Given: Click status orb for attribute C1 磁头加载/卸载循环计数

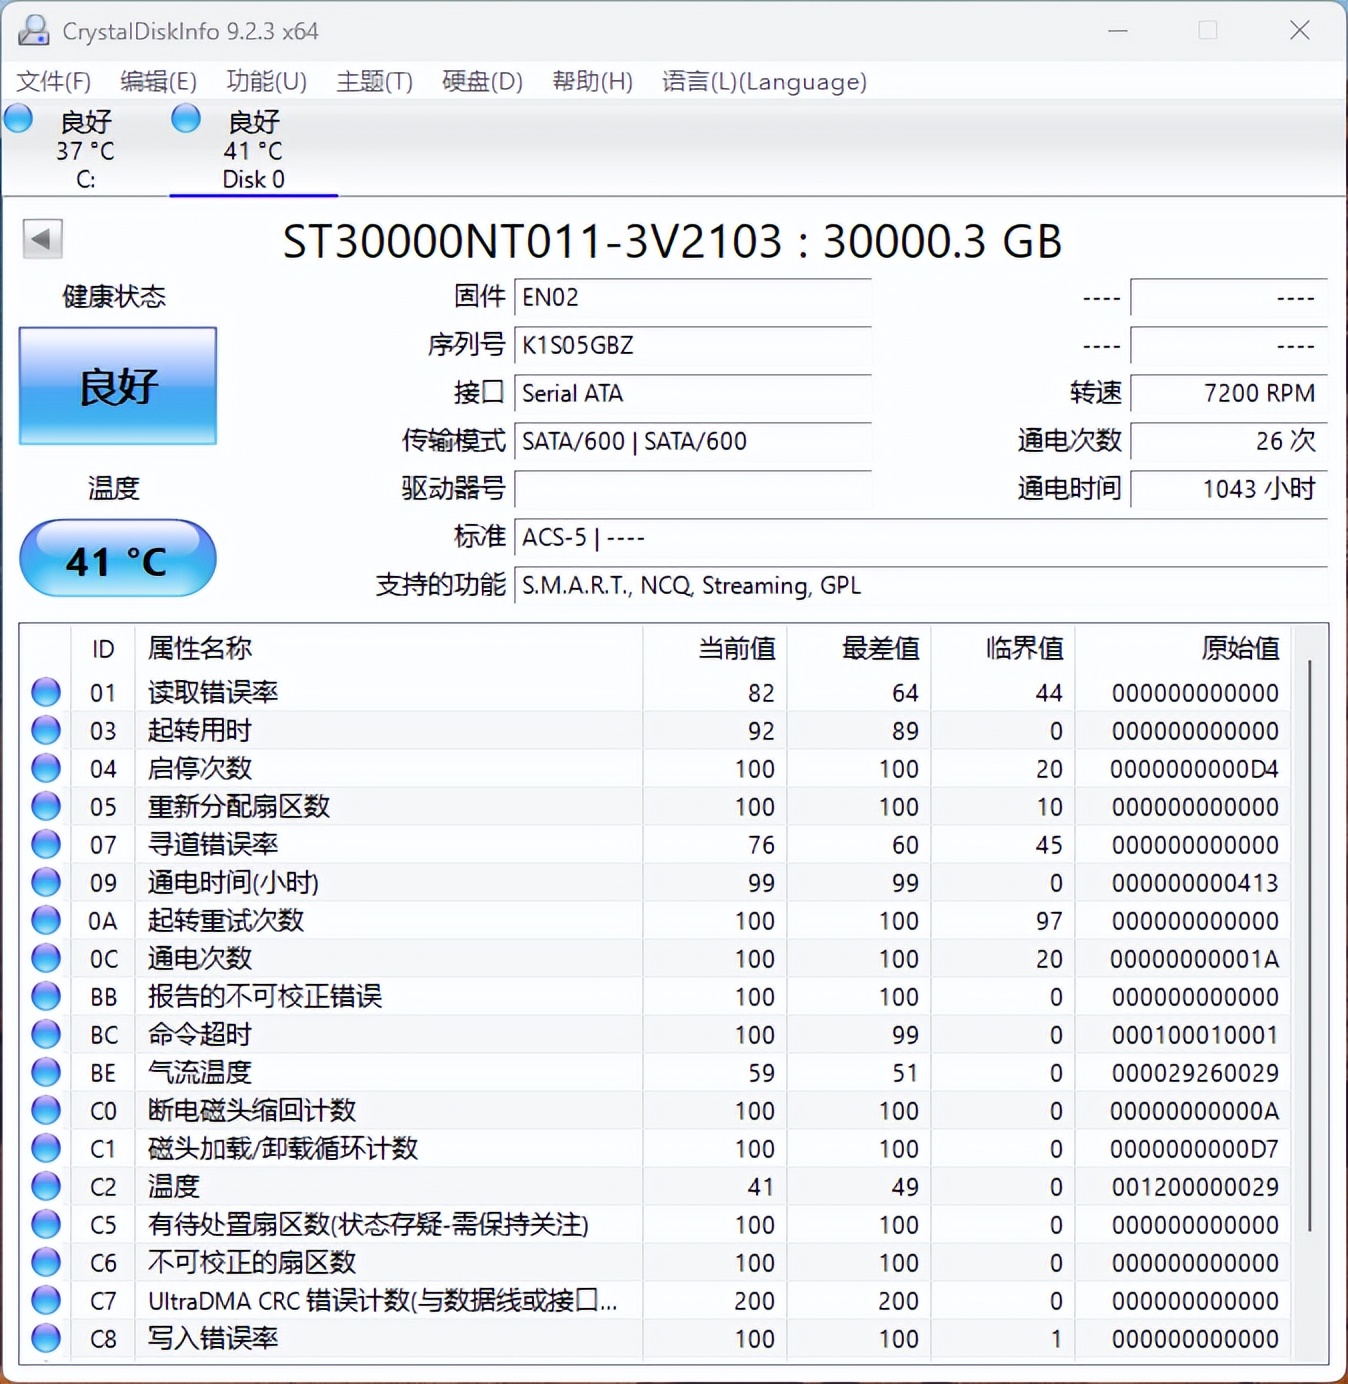Looking at the screenshot, I should [x=46, y=1148].
